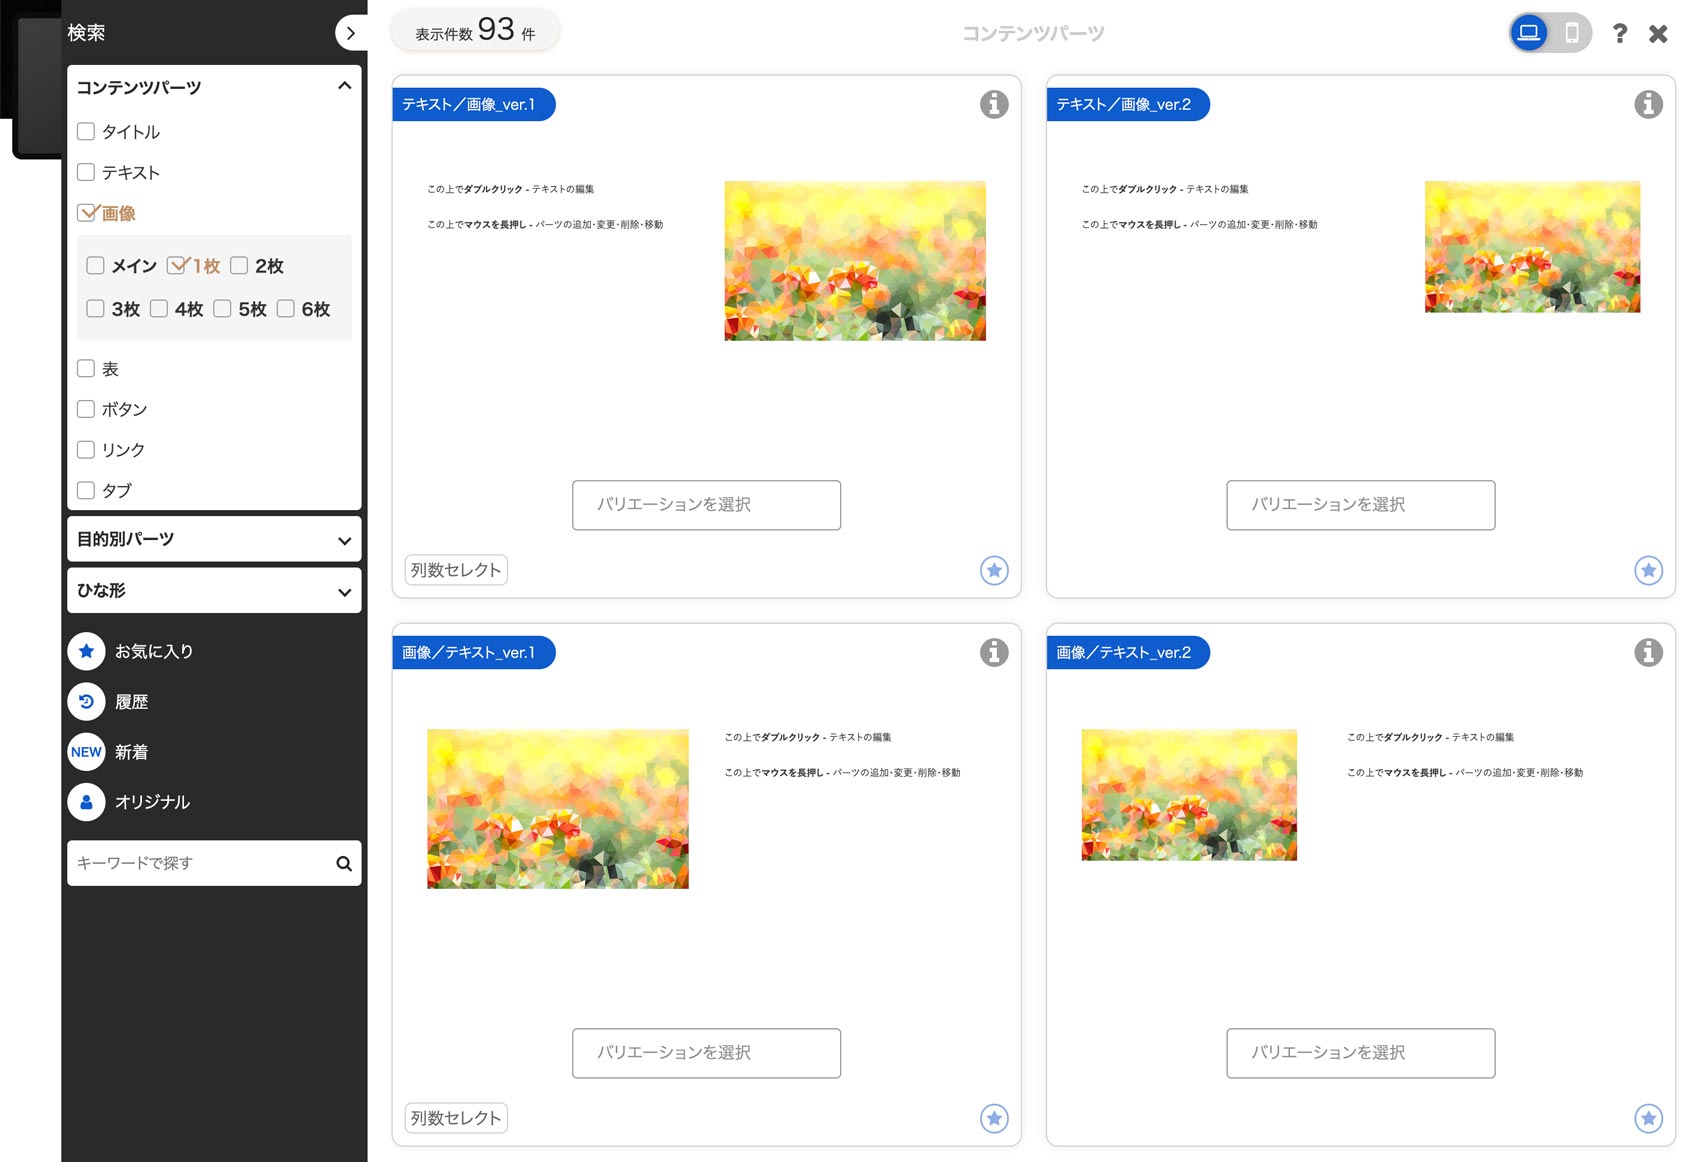Choose variation for 画像/テキスト_ver.2

point(1360,1053)
